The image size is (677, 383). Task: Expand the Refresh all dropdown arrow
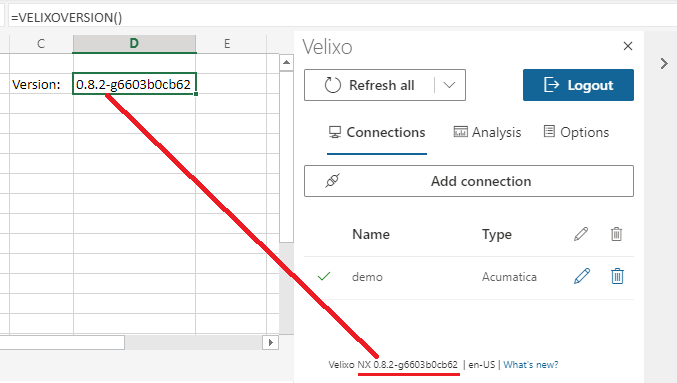(x=449, y=85)
